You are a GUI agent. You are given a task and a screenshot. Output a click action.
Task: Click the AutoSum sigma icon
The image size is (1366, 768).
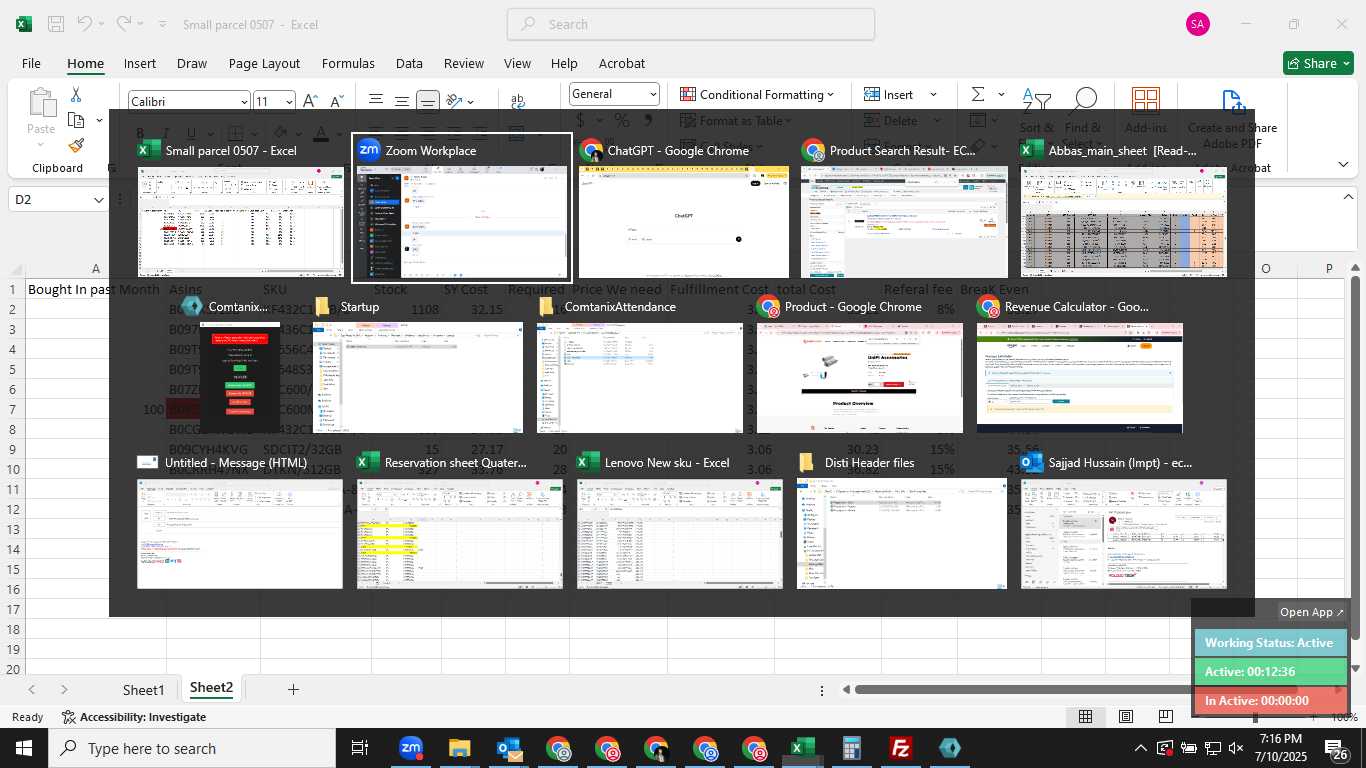click(x=978, y=94)
